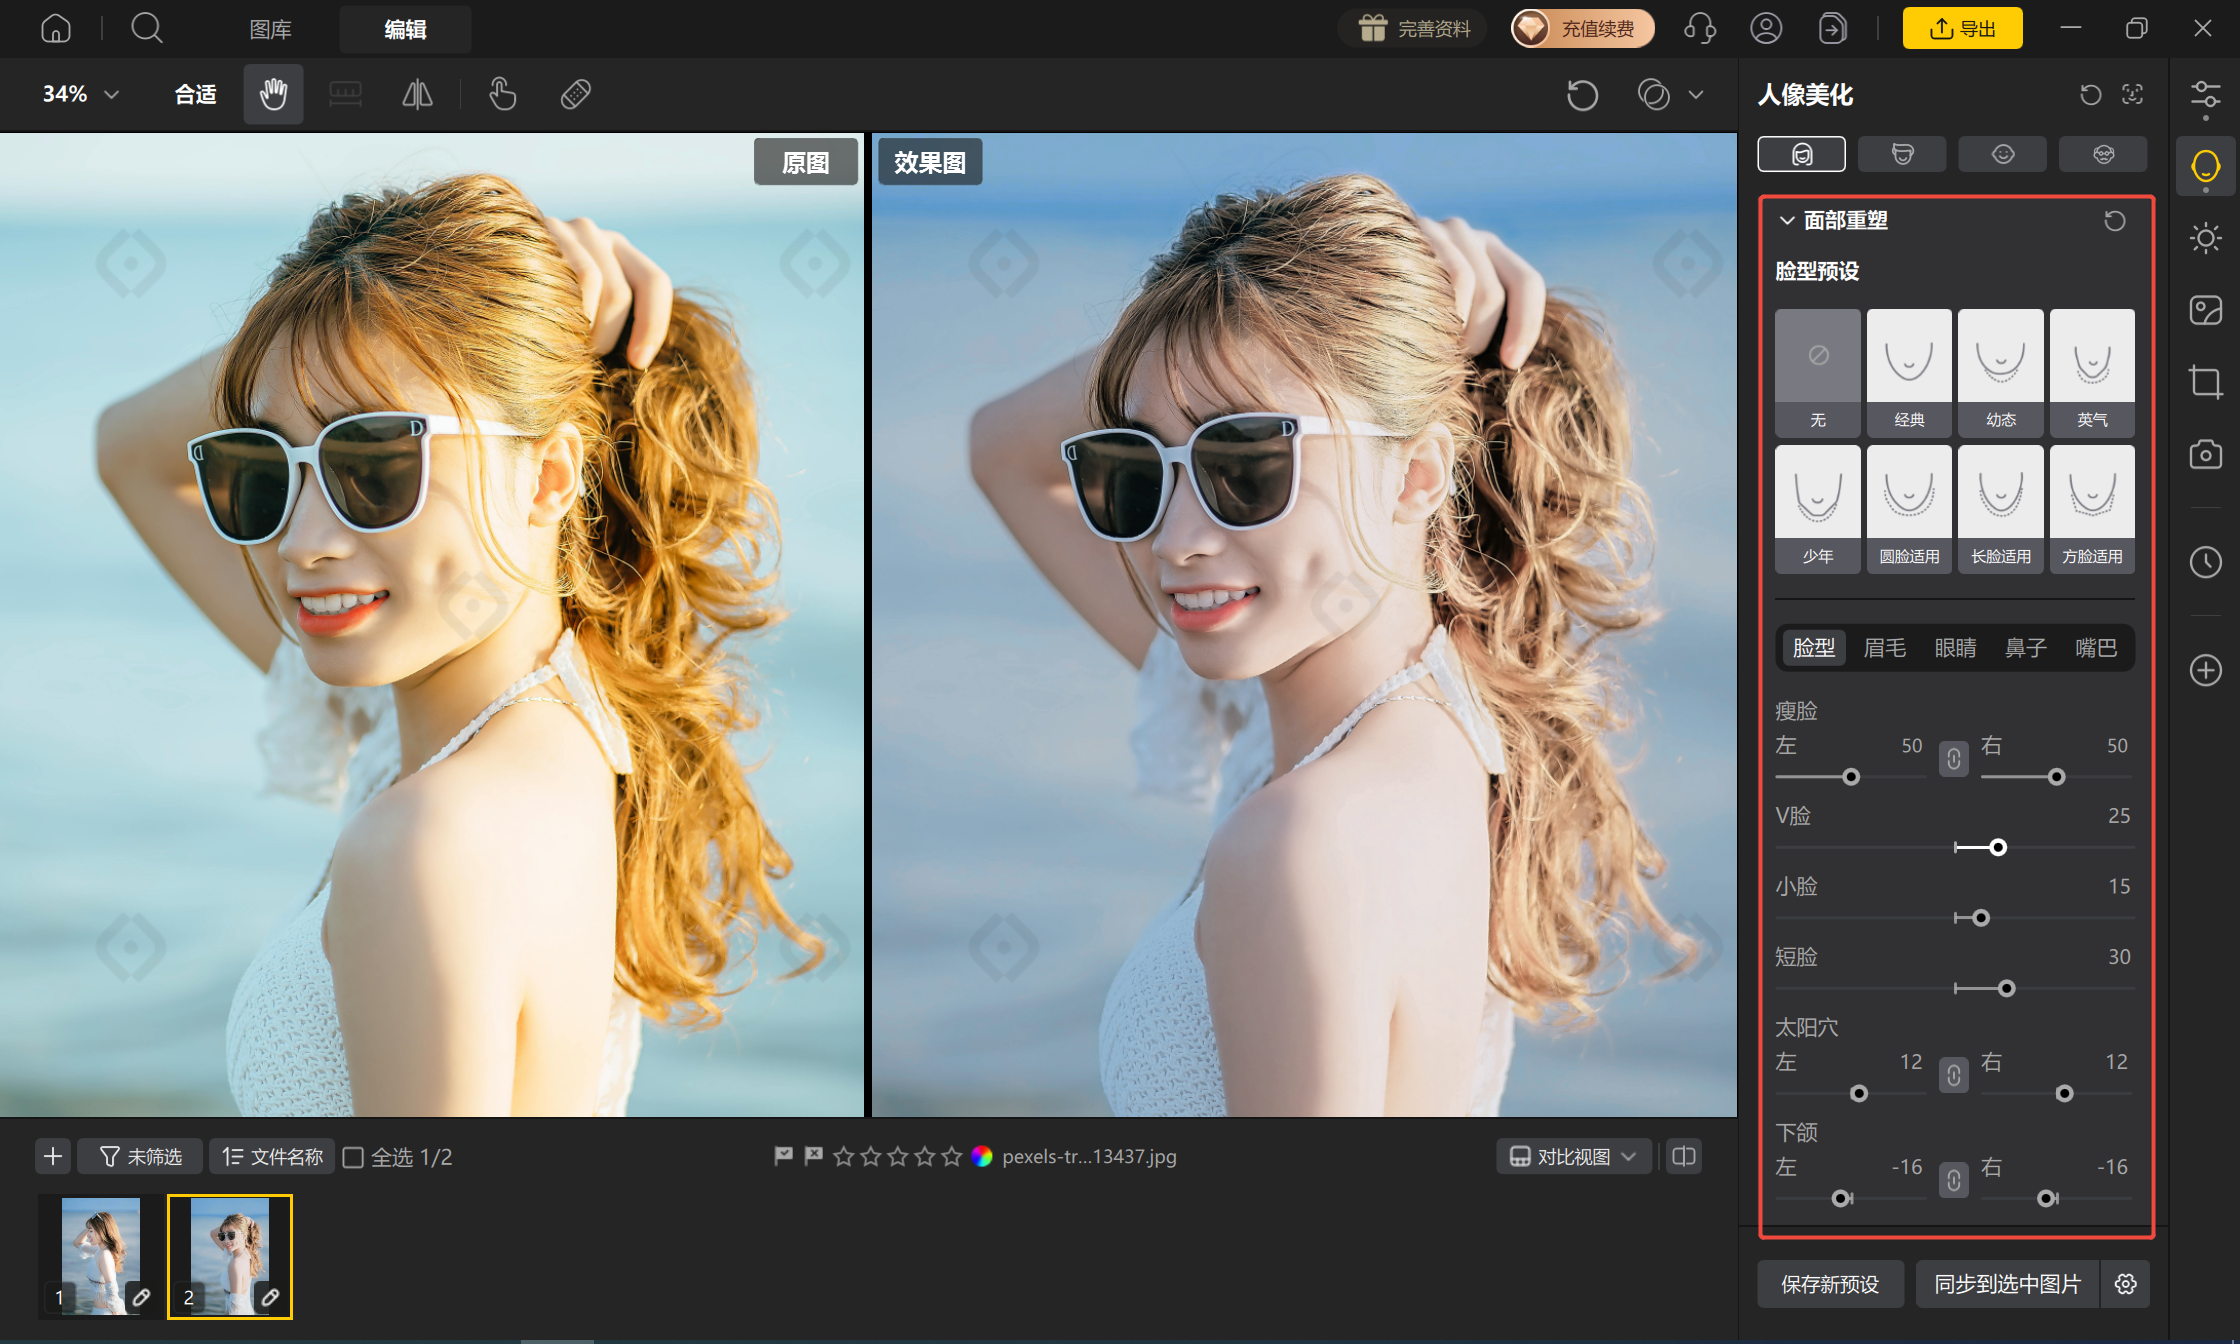Open the search magnifier icon
Image resolution: width=2240 pixels, height=1344 pixels.
click(x=147, y=29)
